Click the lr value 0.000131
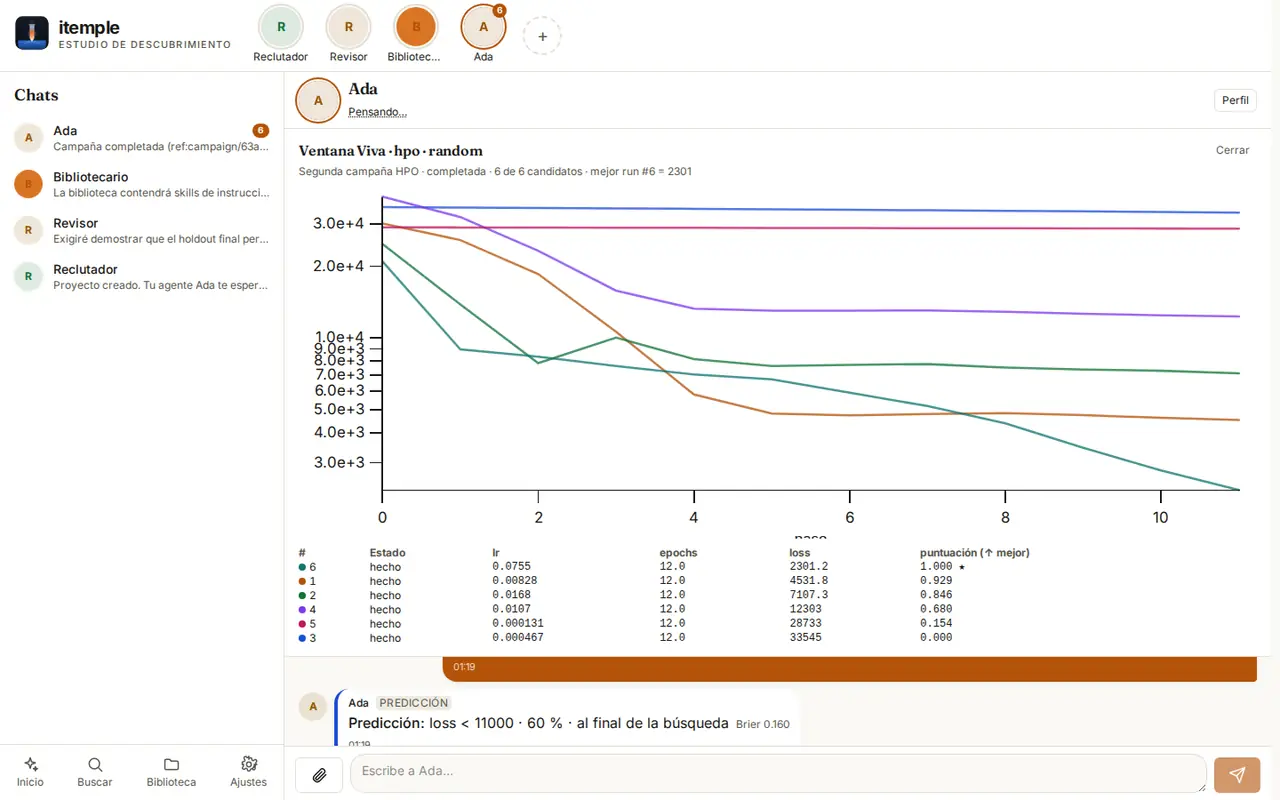The height and width of the screenshot is (800, 1280). [517, 624]
